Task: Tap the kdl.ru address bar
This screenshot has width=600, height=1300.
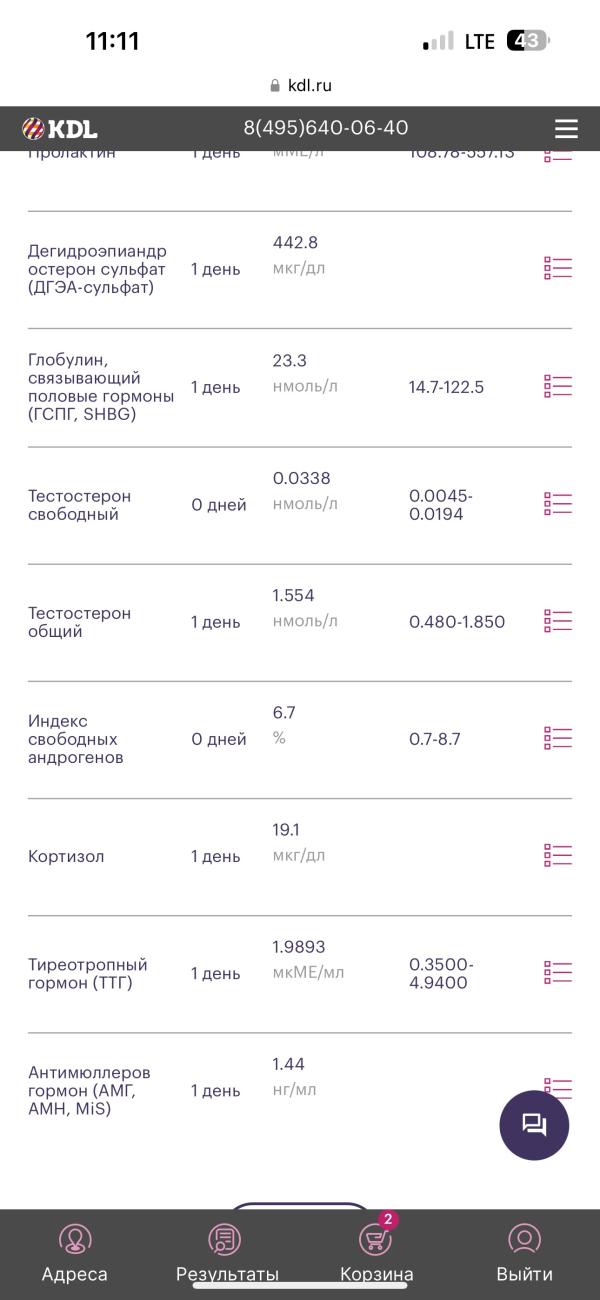Action: coord(300,86)
